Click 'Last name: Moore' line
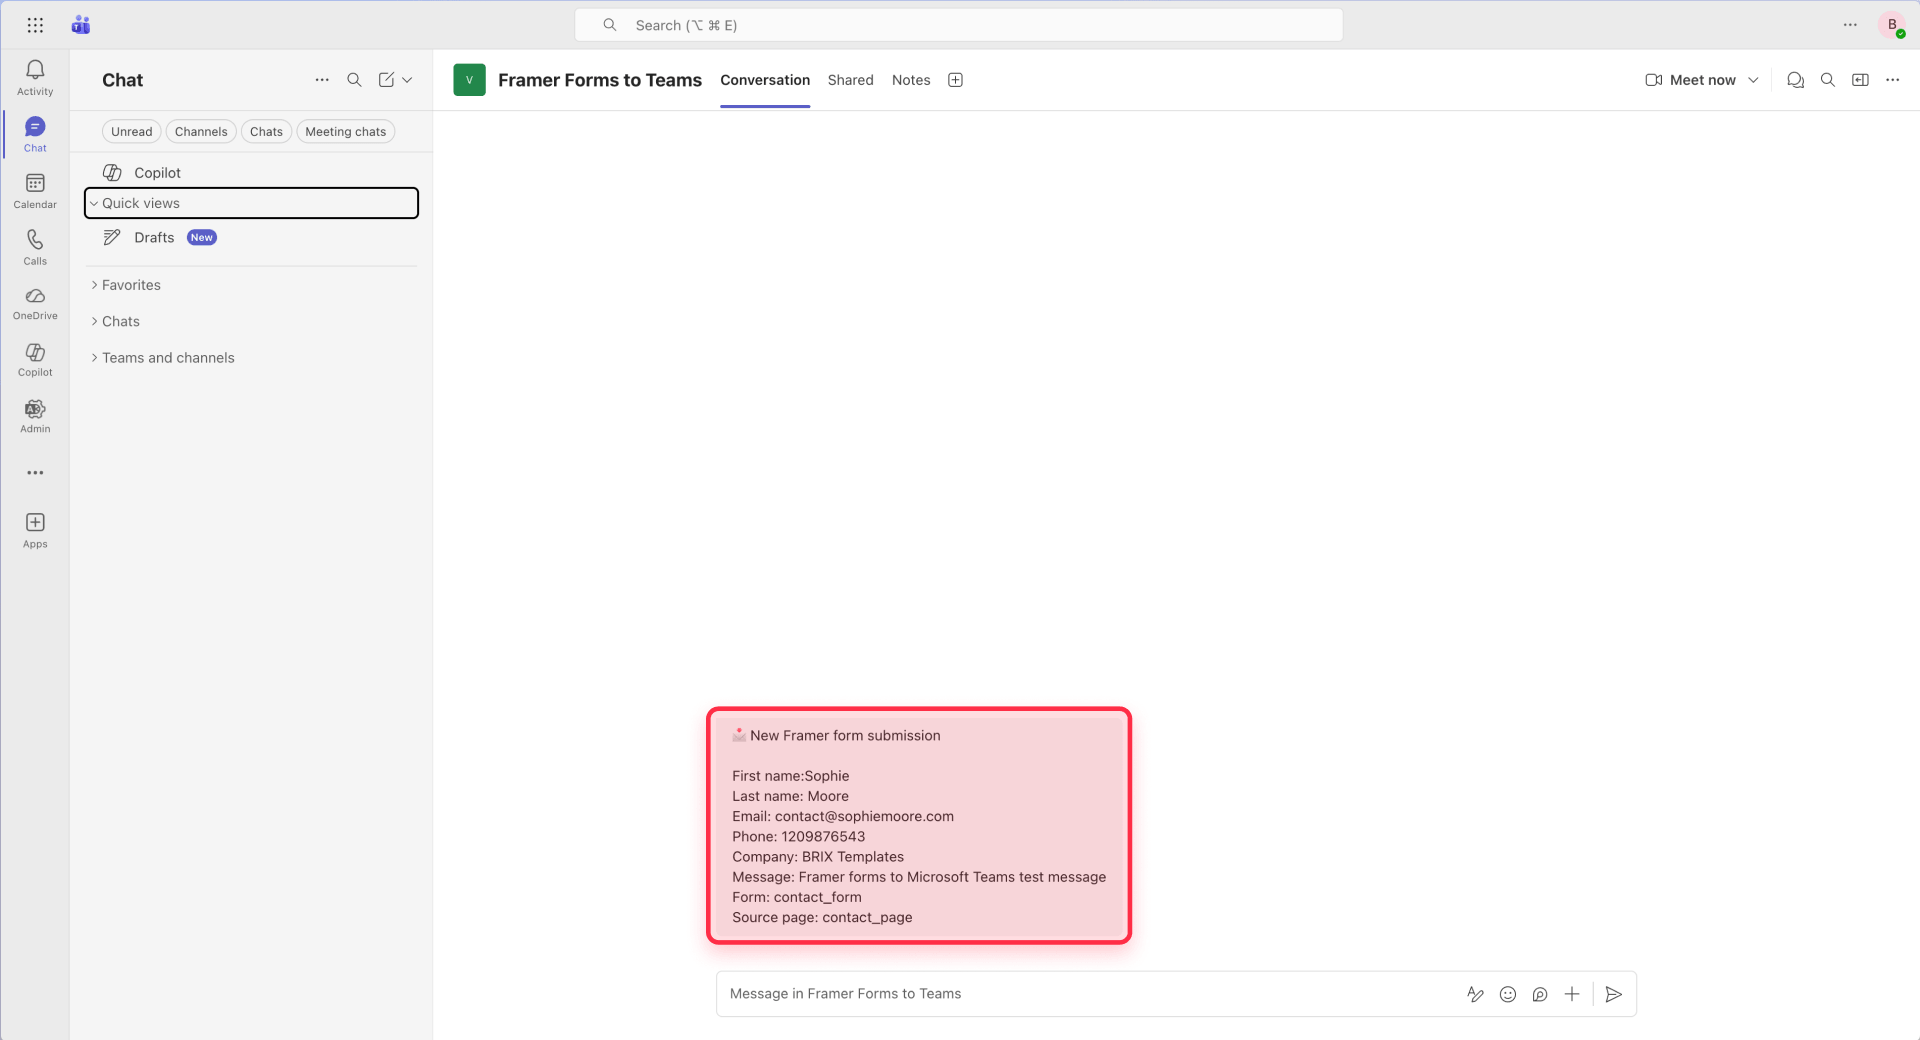The height and width of the screenshot is (1040, 1920). (790, 796)
